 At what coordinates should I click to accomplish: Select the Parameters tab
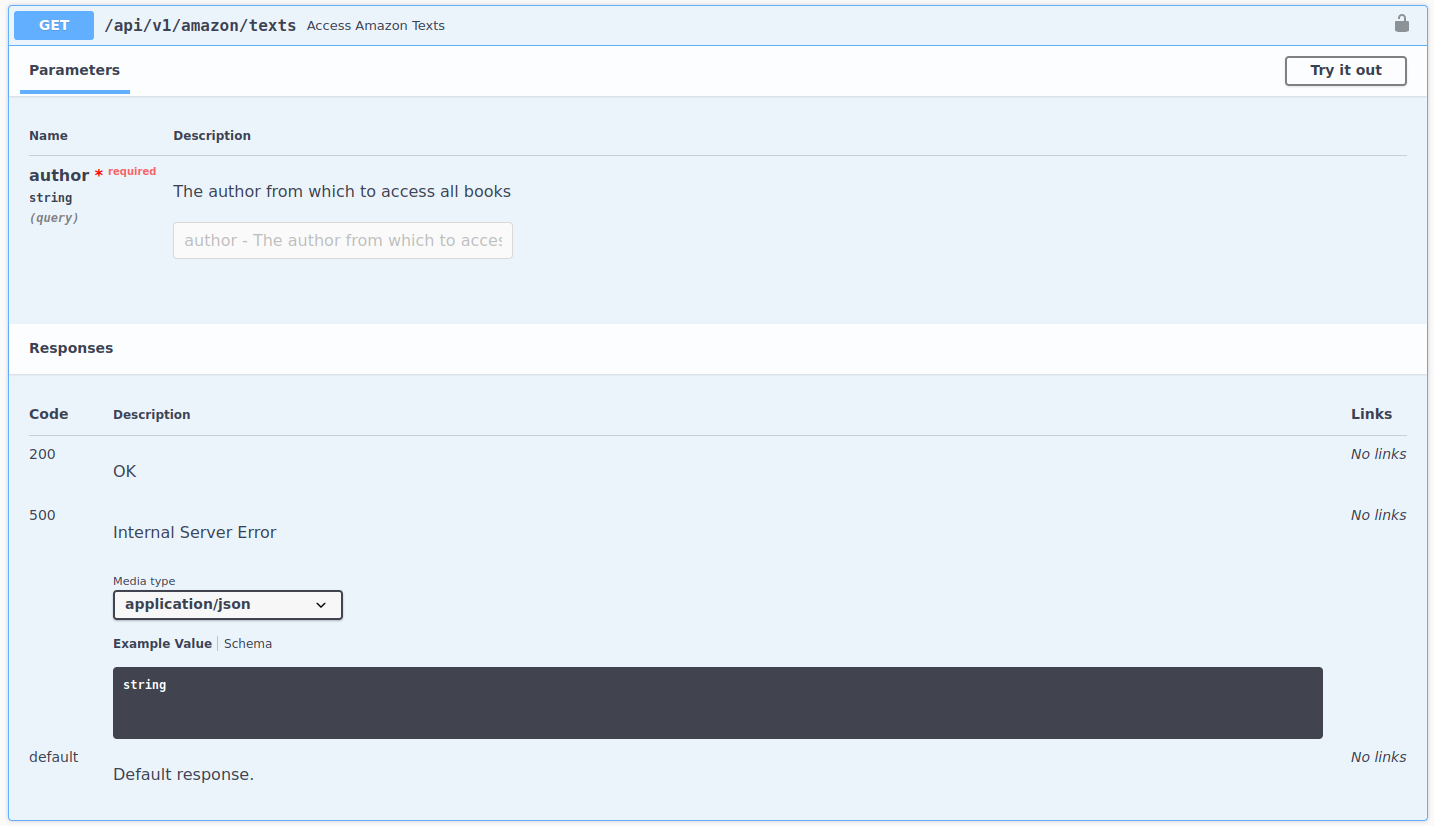pos(74,70)
